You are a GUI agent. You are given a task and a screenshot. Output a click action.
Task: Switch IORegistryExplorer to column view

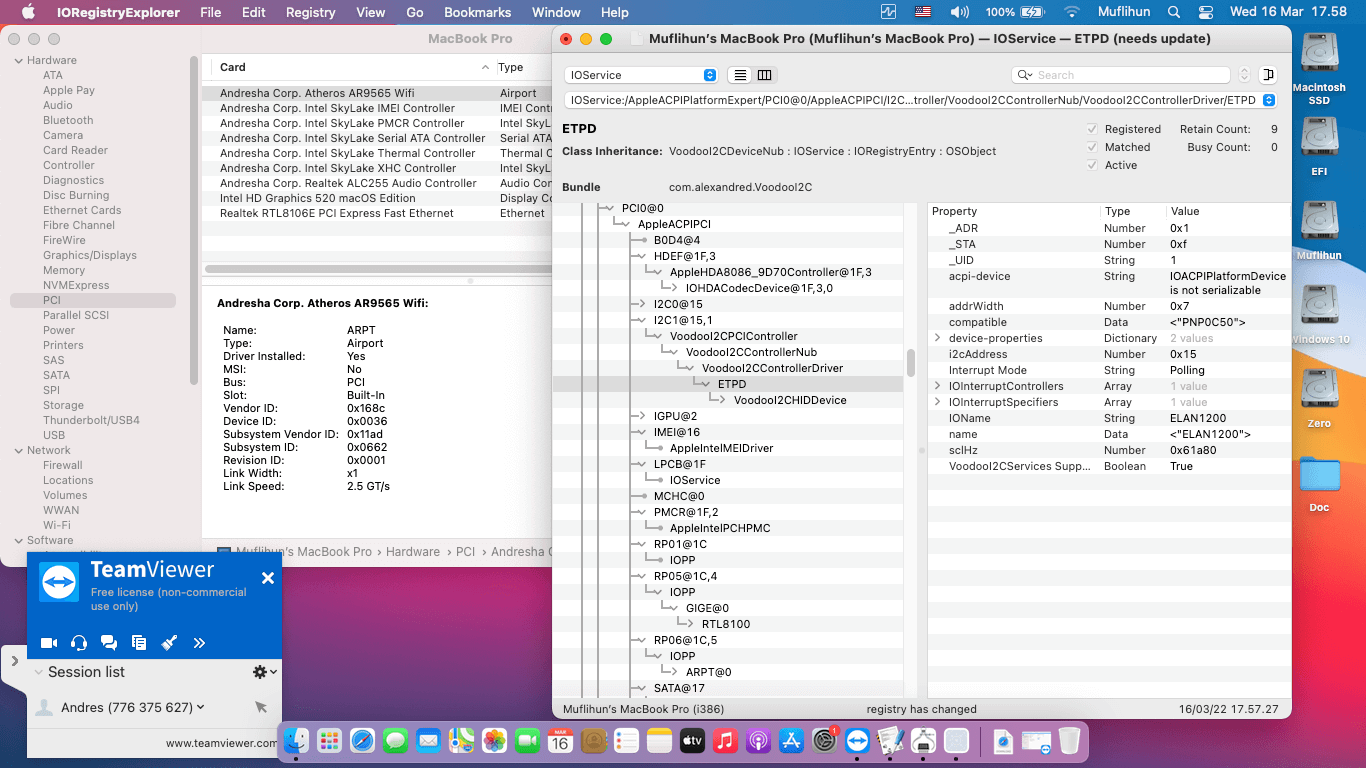click(765, 75)
